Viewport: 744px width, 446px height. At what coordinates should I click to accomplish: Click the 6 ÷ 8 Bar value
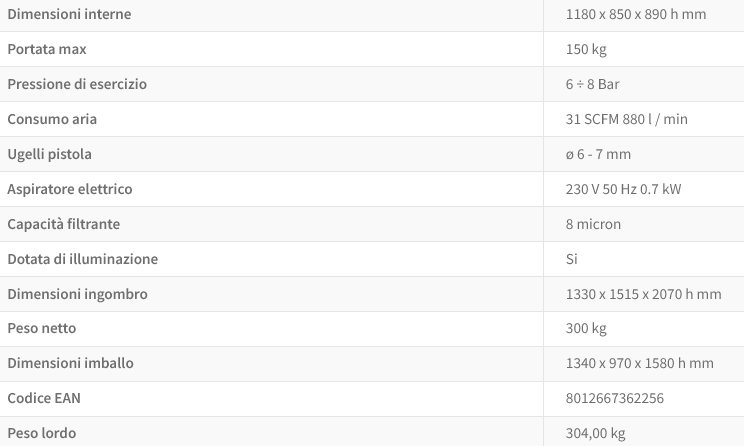click(592, 84)
